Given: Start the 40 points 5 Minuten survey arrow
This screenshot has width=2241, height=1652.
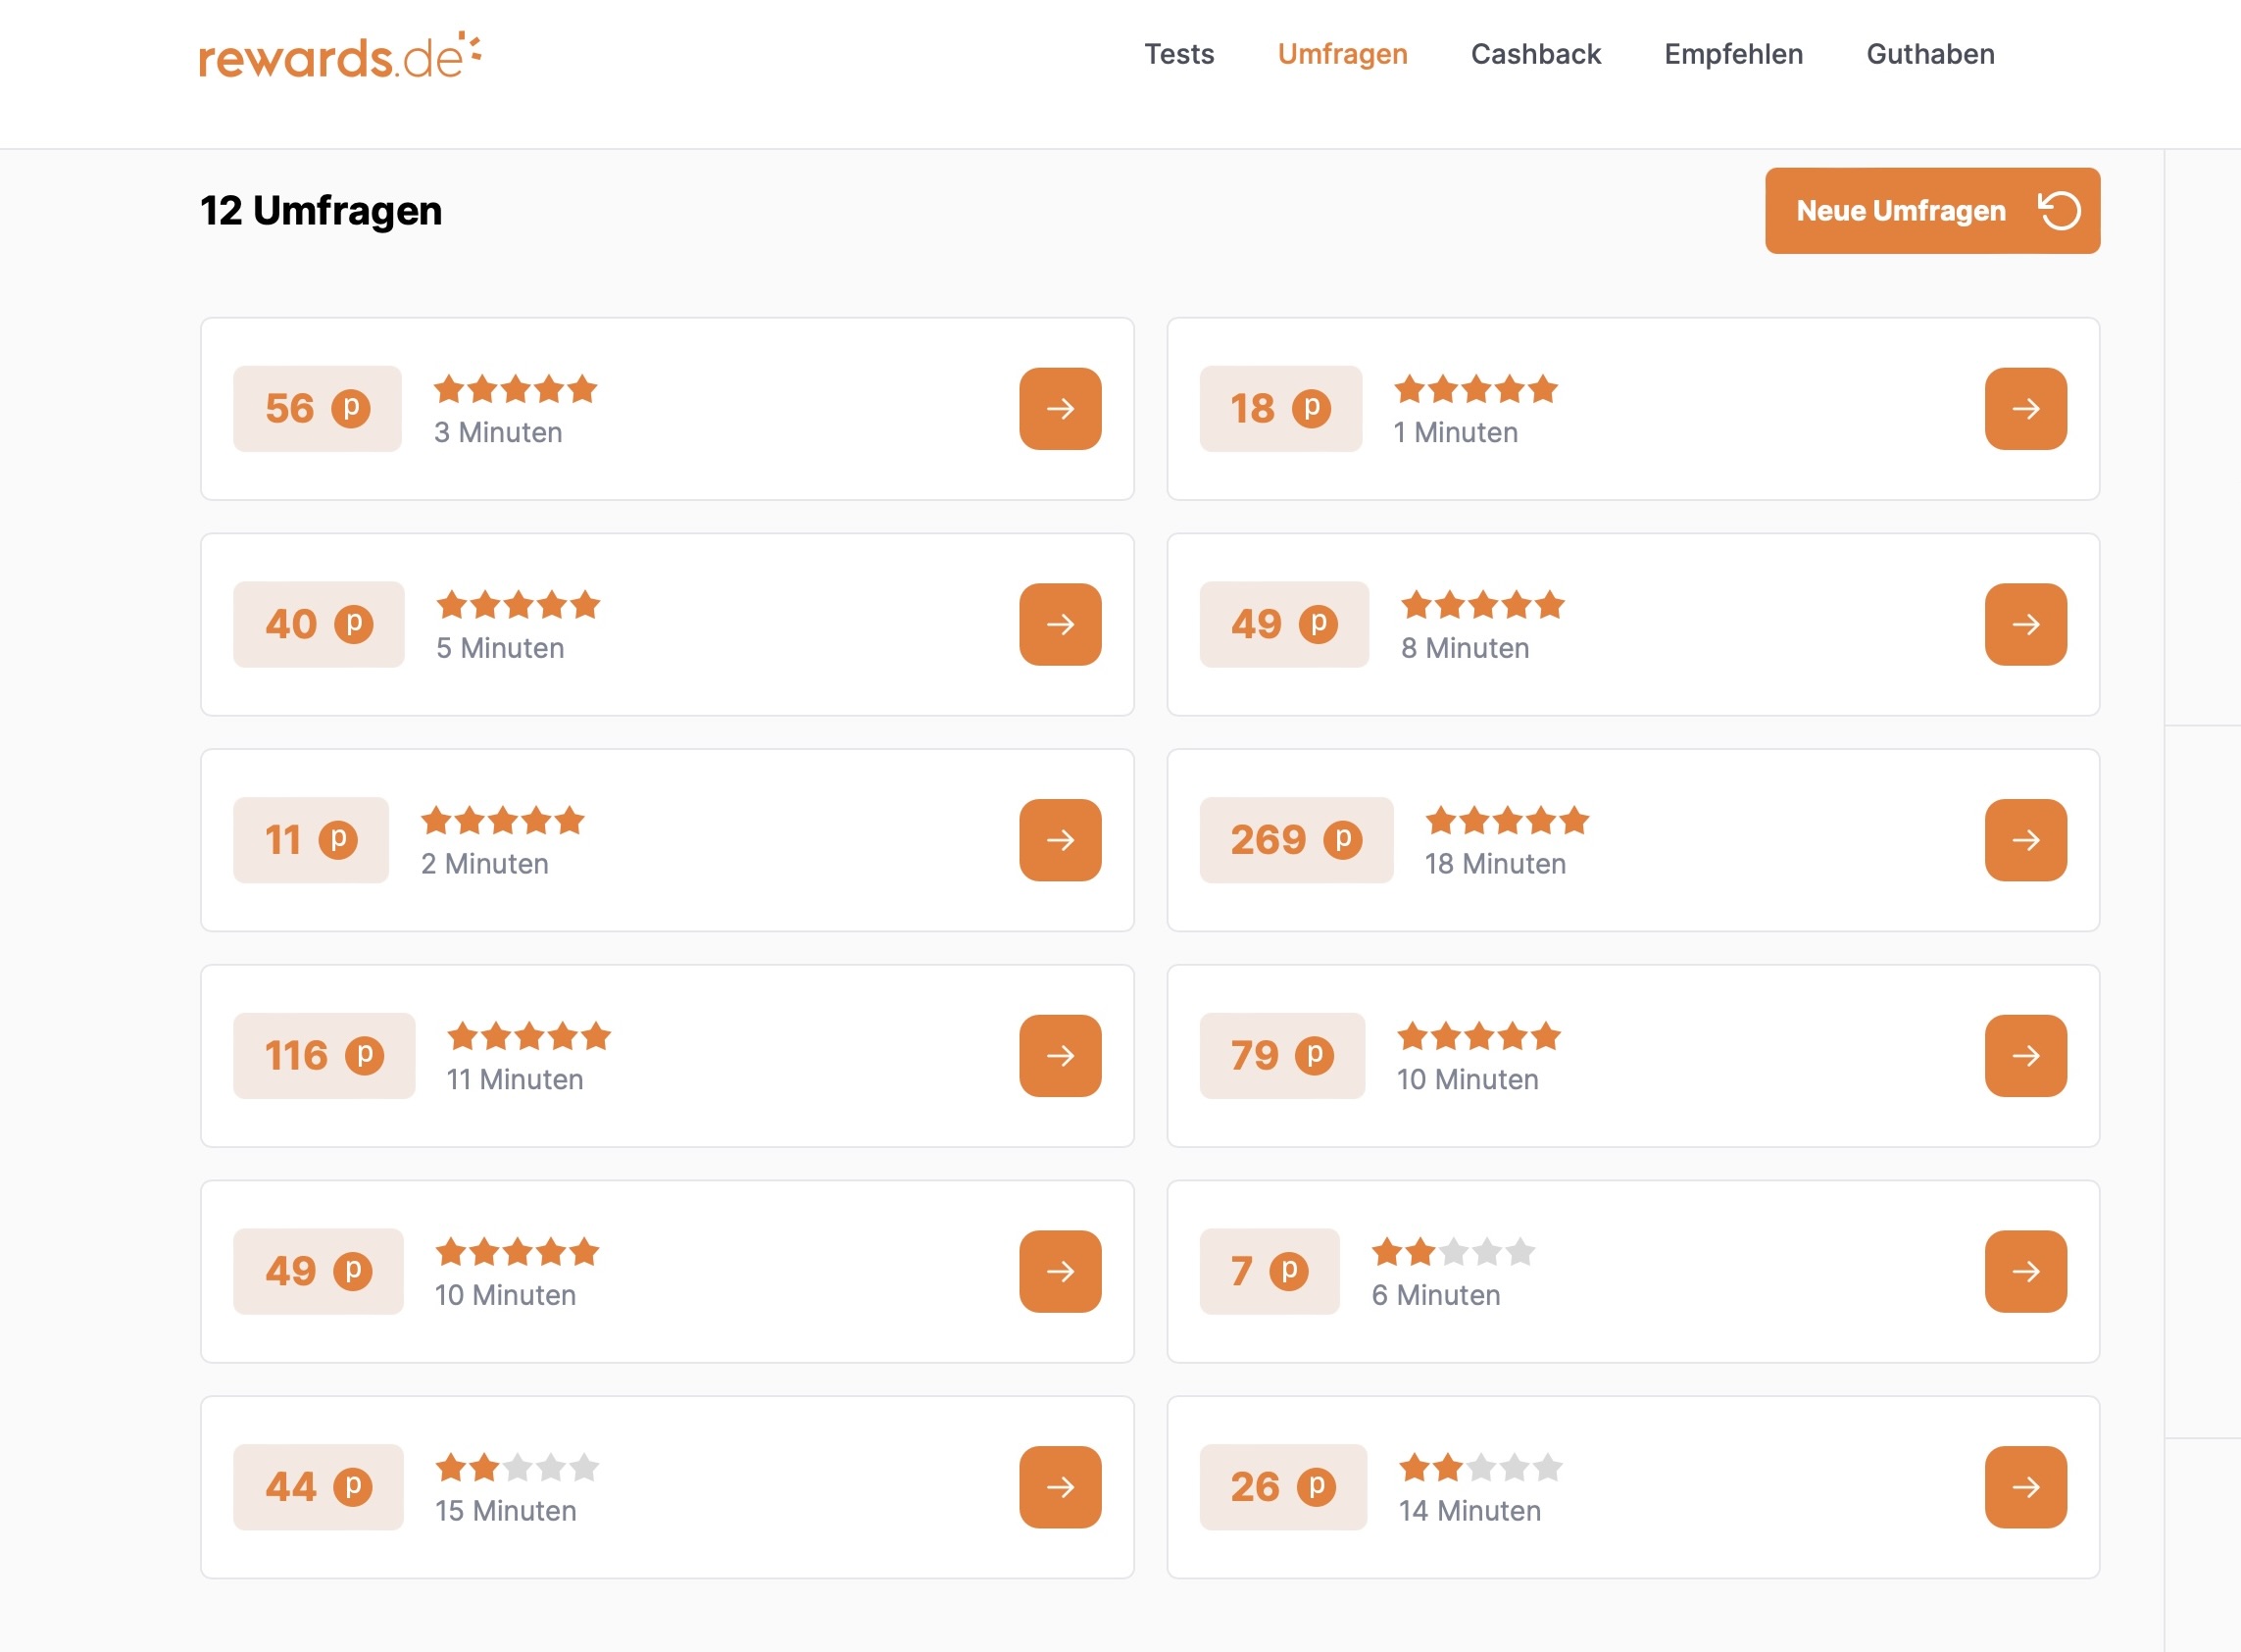Looking at the screenshot, I should [x=1060, y=624].
